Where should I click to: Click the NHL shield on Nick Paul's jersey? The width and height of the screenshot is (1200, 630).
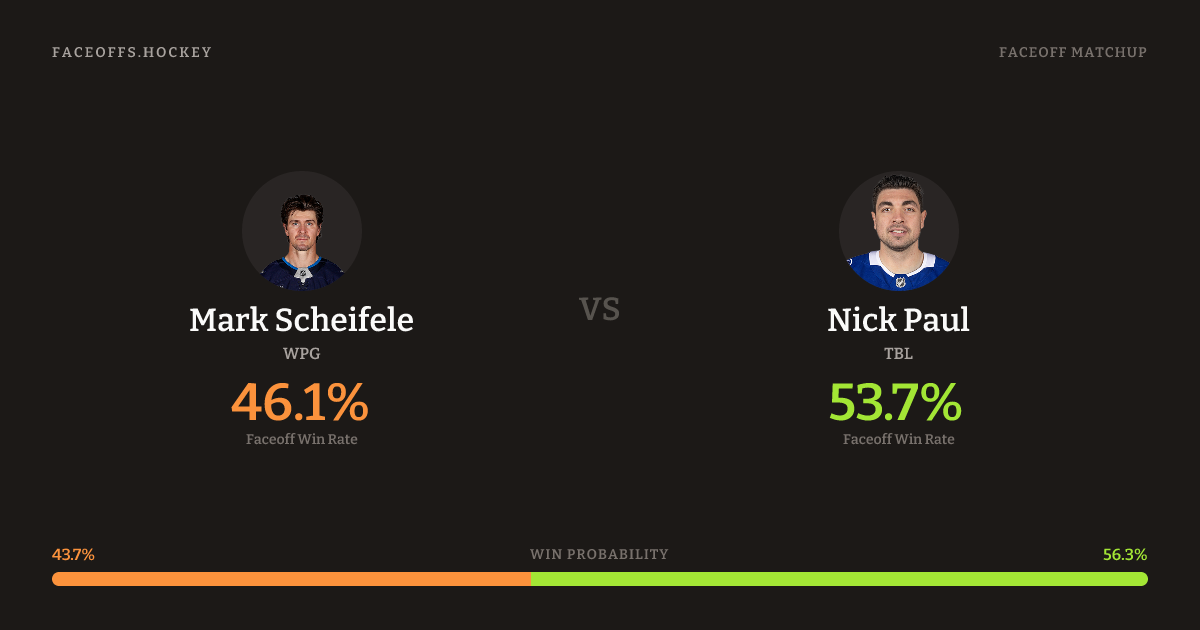coord(899,282)
